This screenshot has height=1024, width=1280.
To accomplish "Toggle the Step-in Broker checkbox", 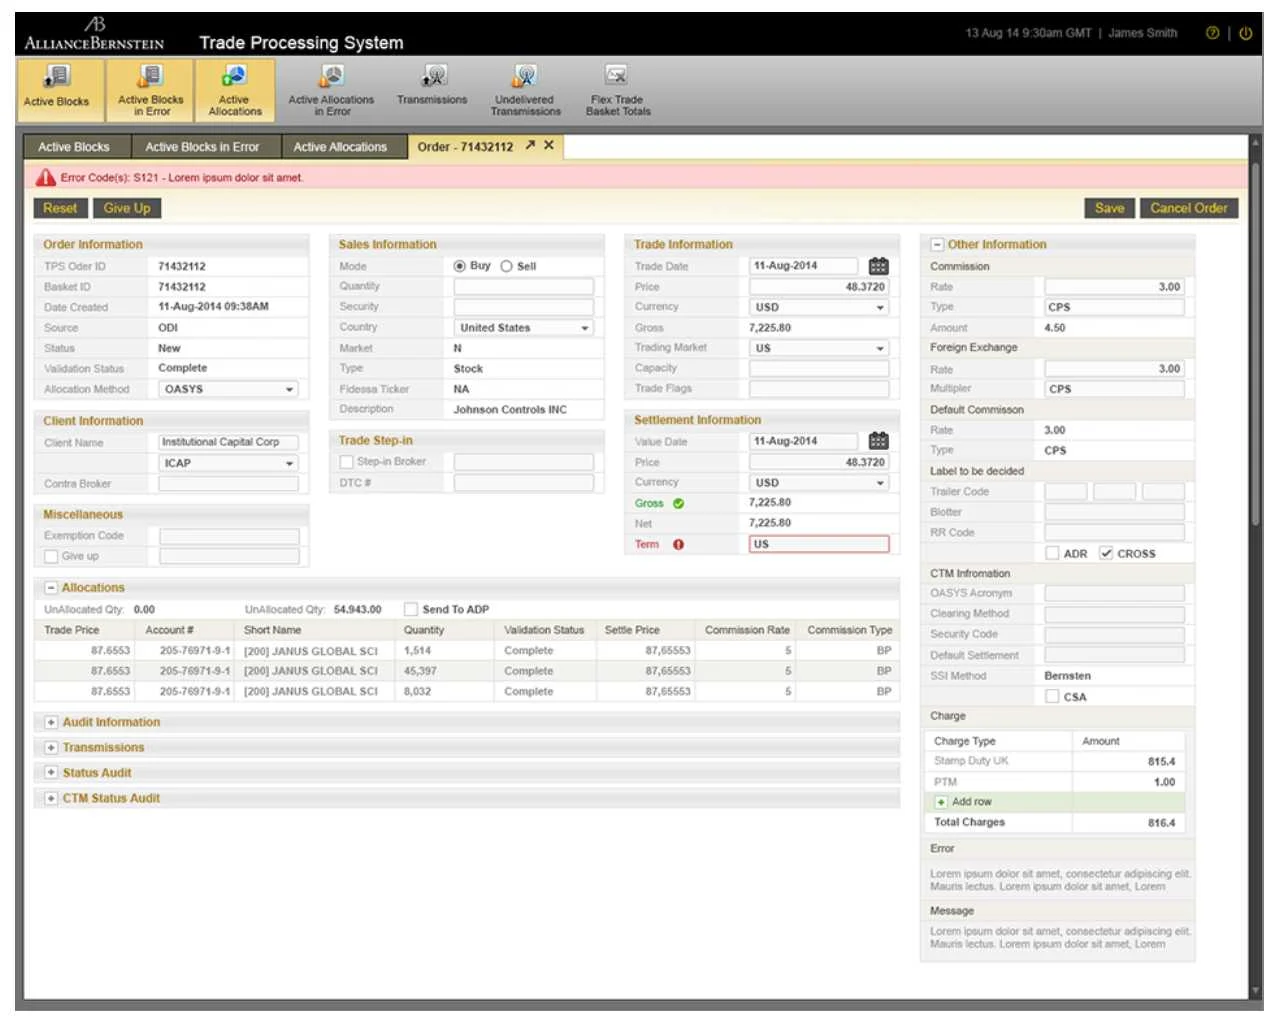I will 346,462.
